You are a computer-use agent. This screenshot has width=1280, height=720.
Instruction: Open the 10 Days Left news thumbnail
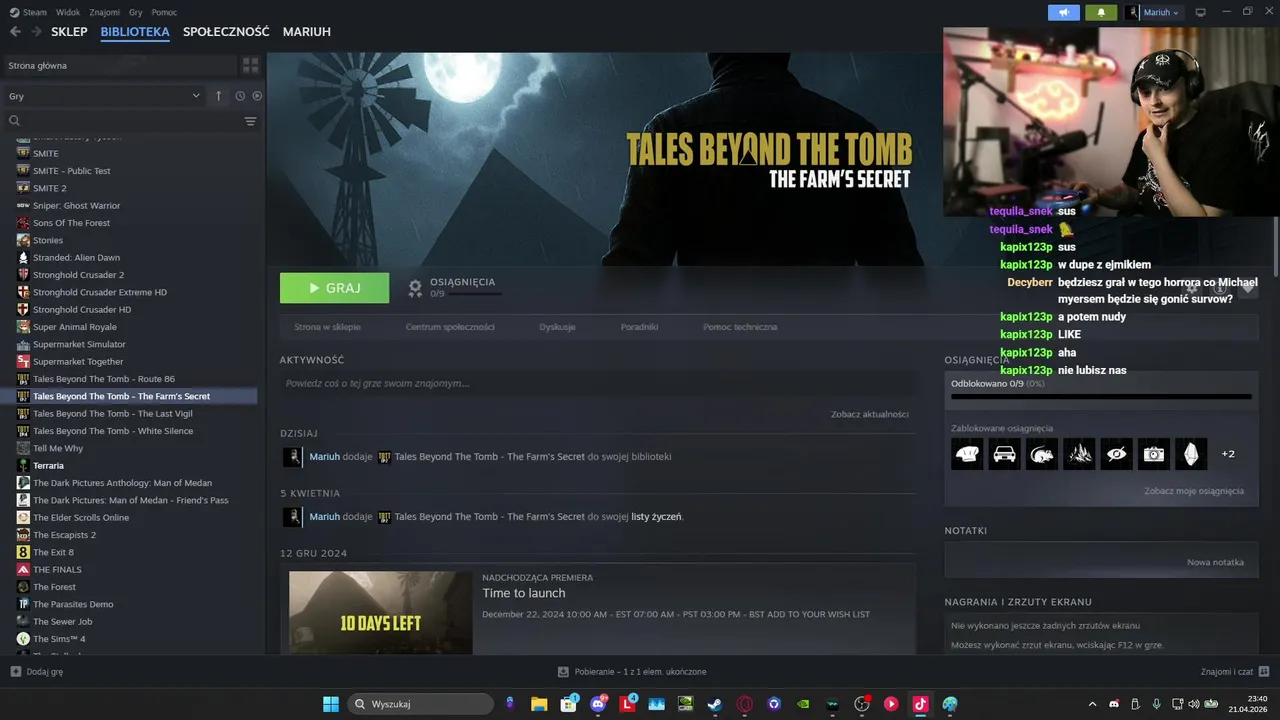pyautogui.click(x=380, y=613)
